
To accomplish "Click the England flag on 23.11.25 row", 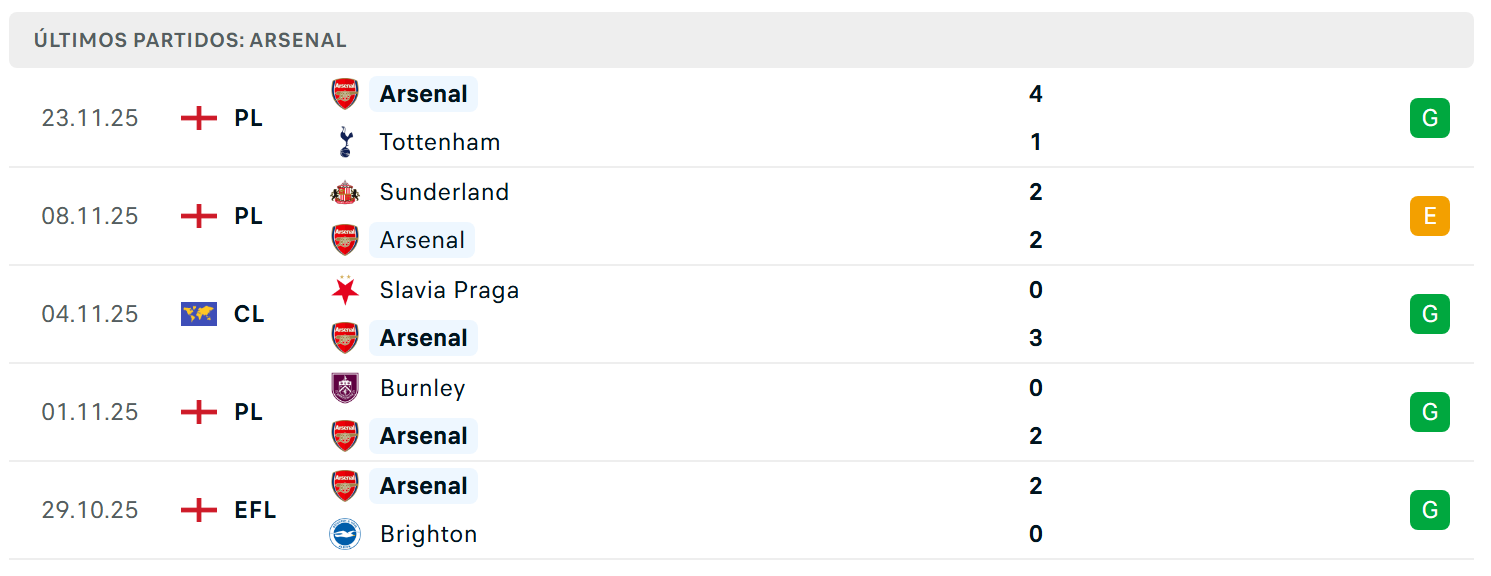I will click(199, 118).
